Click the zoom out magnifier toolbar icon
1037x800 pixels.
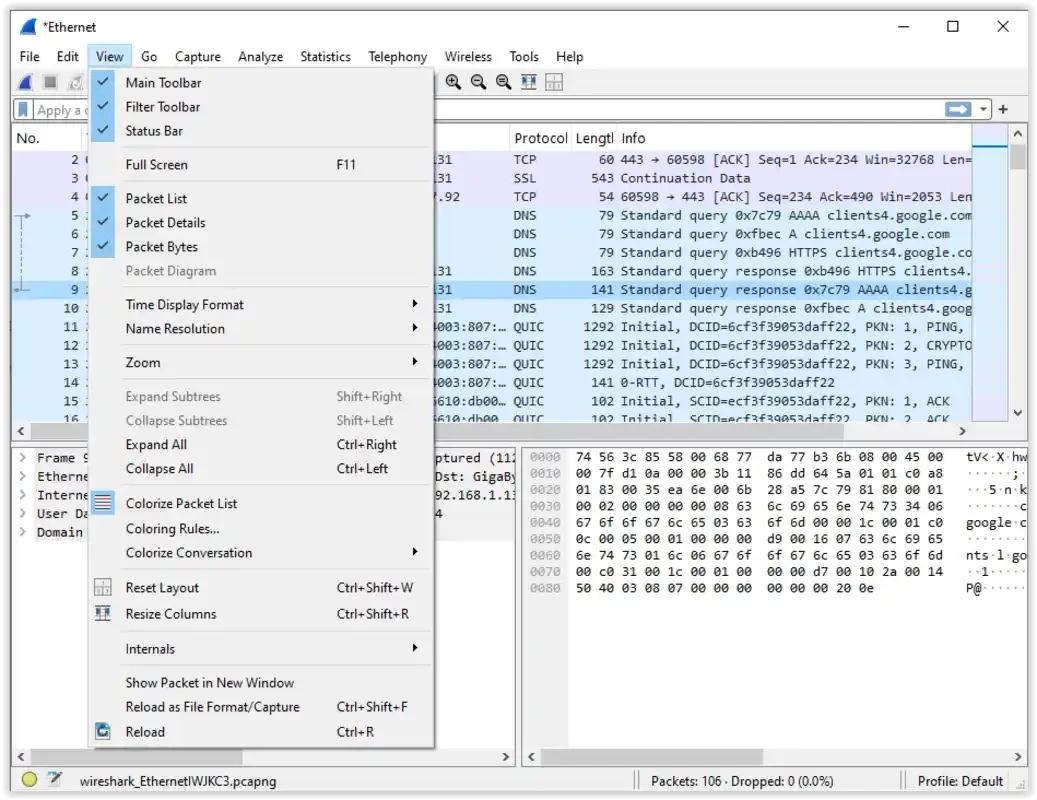pos(478,82)
